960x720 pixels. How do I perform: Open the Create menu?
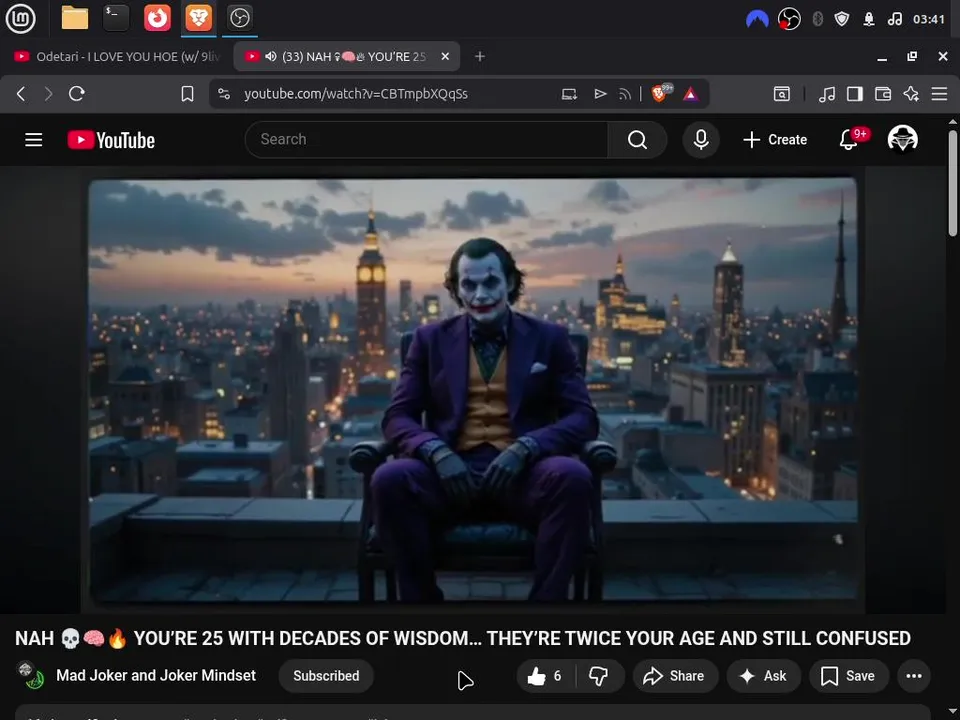[775, 140]
